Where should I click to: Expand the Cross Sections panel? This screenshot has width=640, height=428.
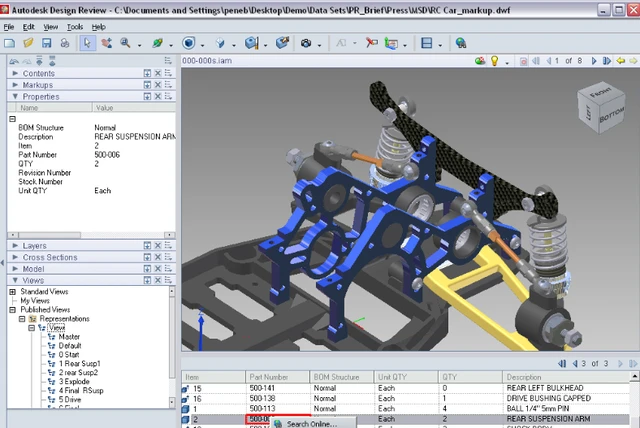click(14, 257)
